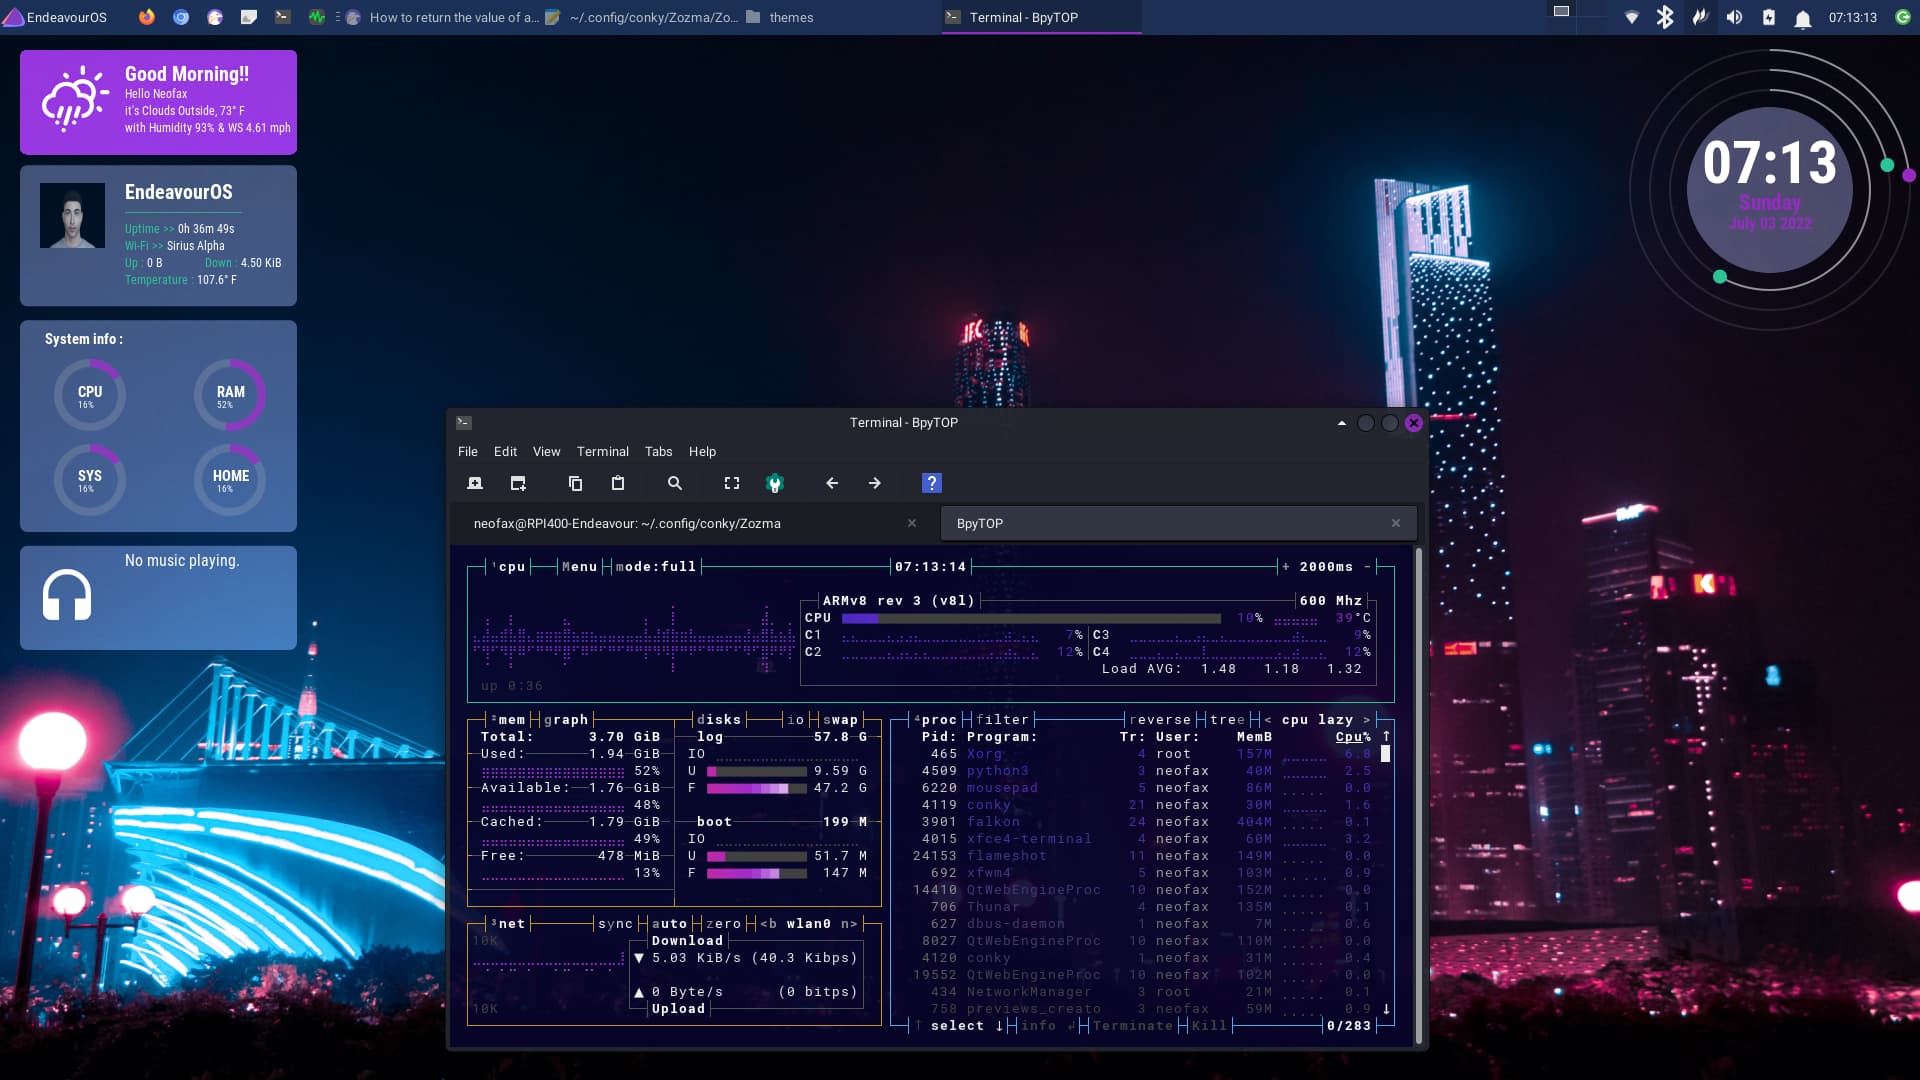1920x1080 pixels.
Task: Open the bpytop Menu button
Action: coord(579,567)
